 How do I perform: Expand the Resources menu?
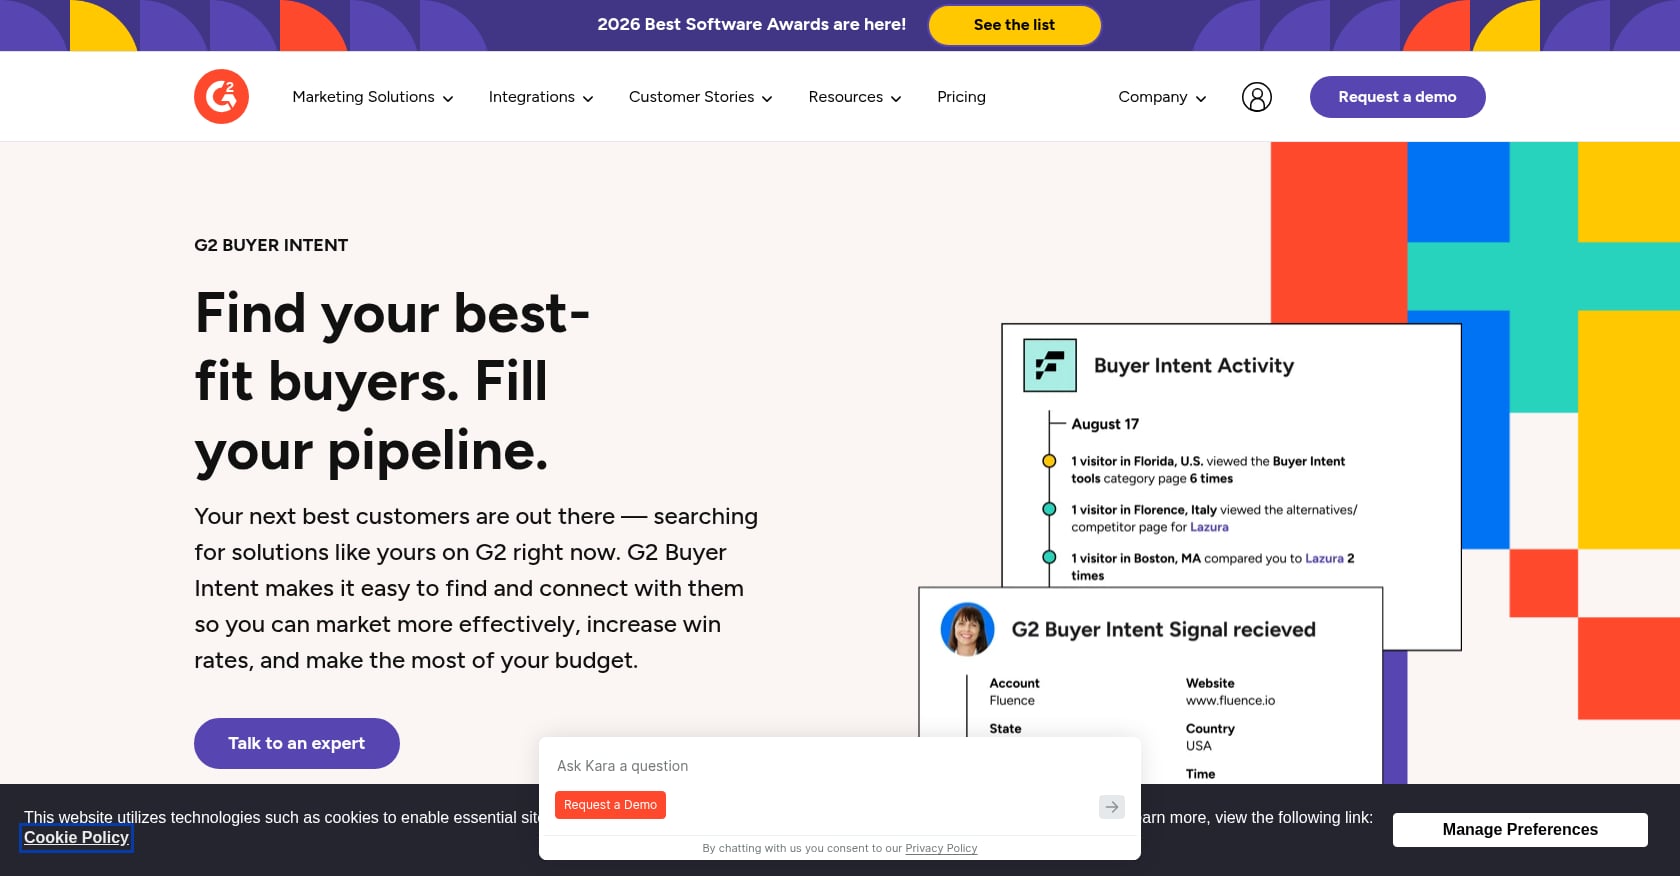[x=855, y=97]
